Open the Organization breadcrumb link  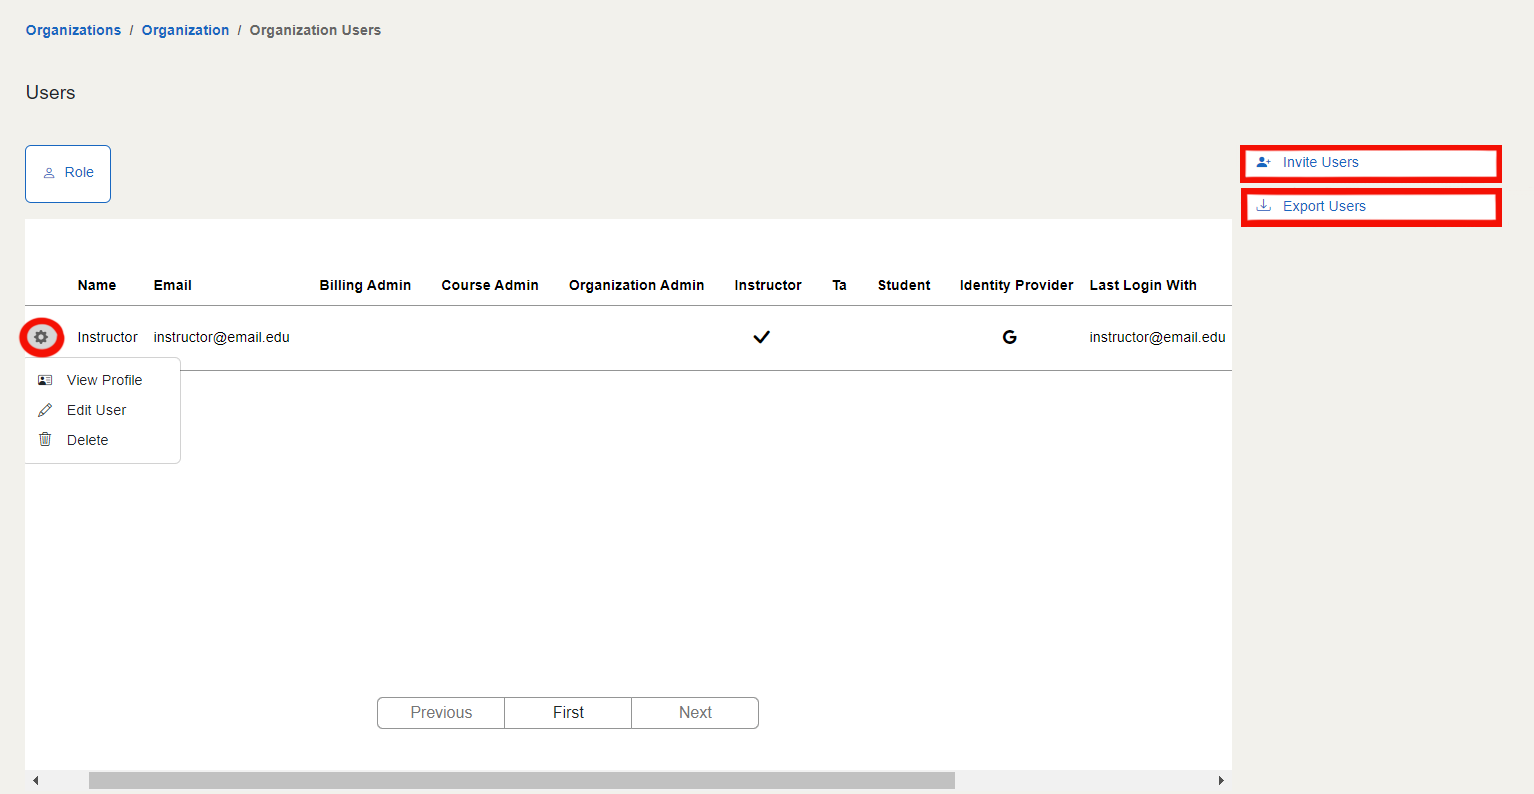185,30
